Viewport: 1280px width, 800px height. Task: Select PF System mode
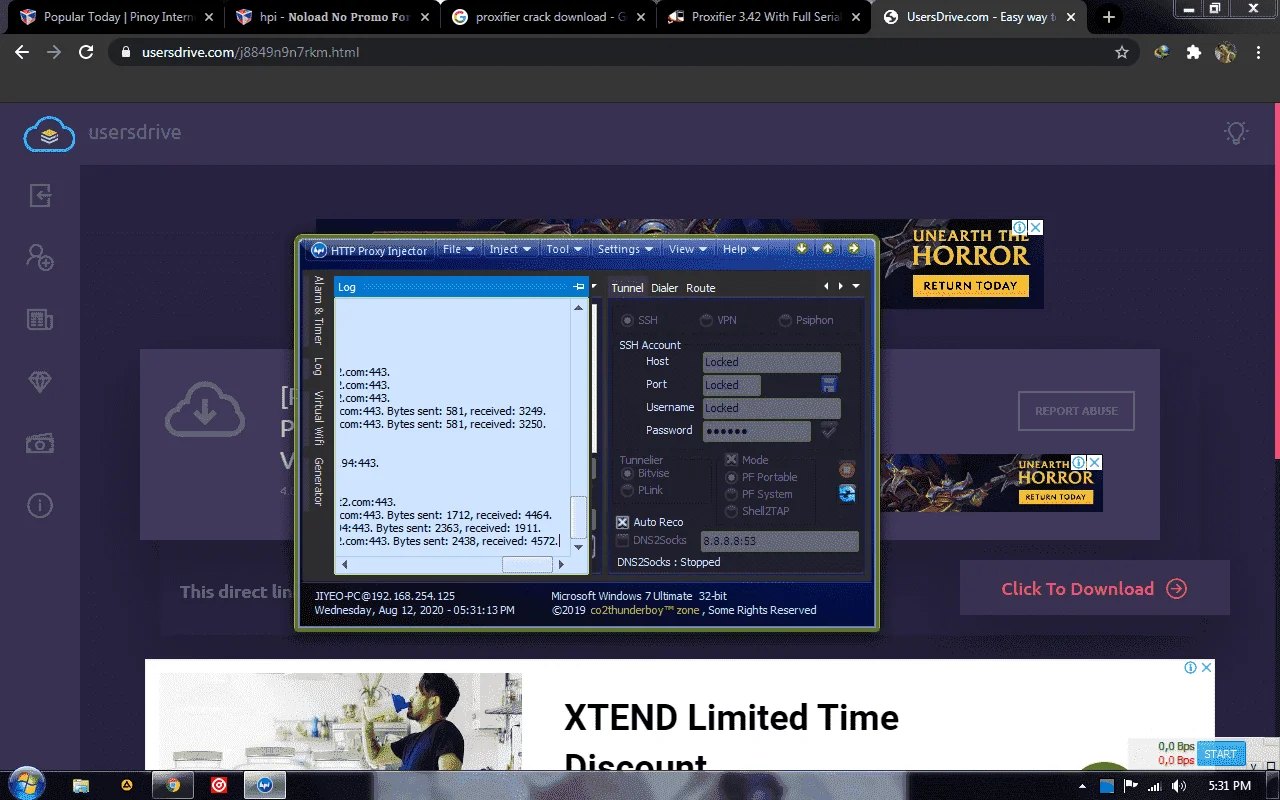[x=732, y=494]
